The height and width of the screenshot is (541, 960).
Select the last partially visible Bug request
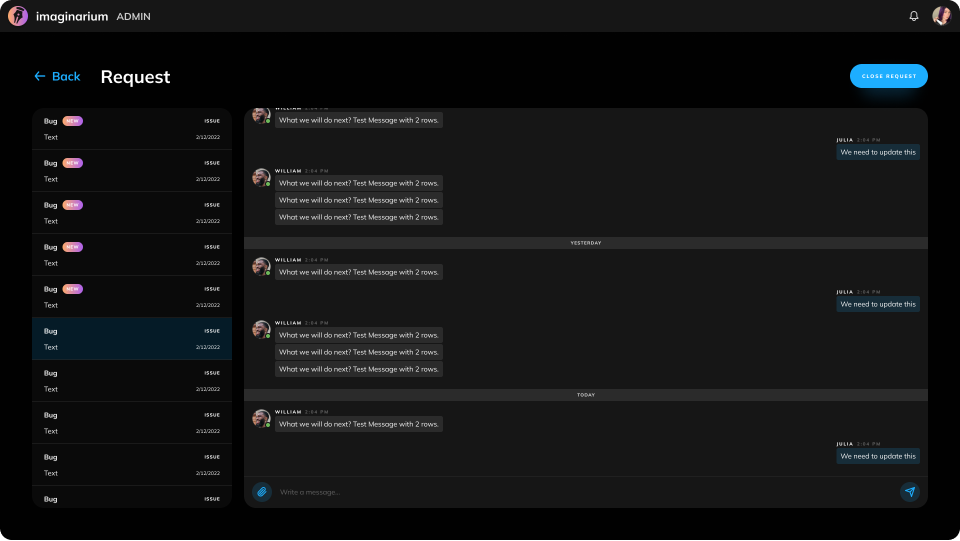(x=132, y=498)
